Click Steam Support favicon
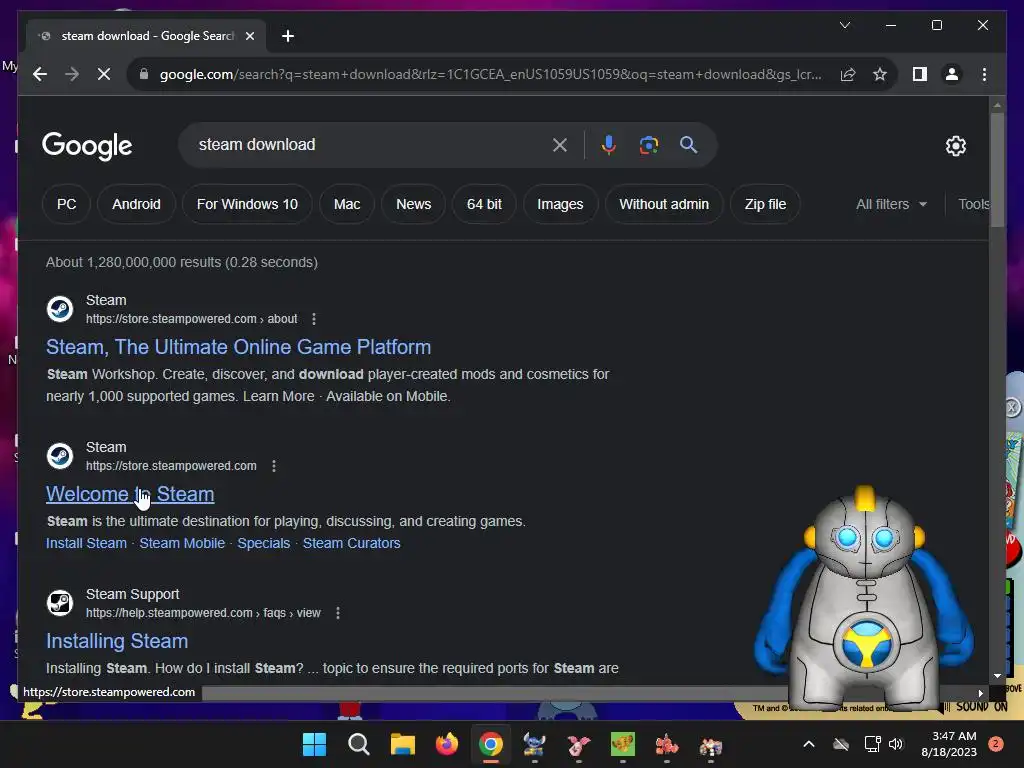Viewport: 1024px width, 768px height. point(60,603)
